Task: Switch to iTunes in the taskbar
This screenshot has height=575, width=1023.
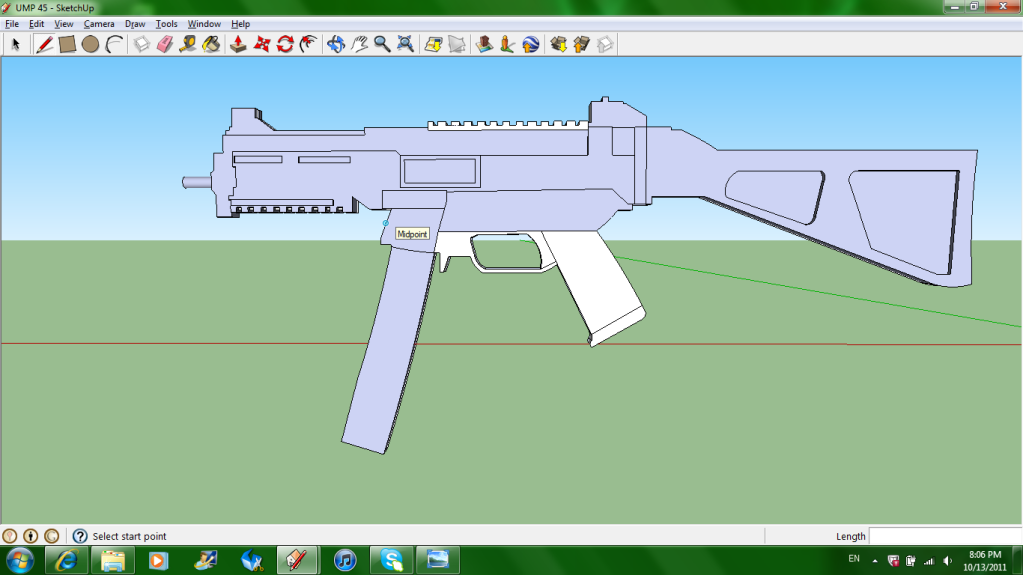Action: pyautogui.click(x=345, y=561)
